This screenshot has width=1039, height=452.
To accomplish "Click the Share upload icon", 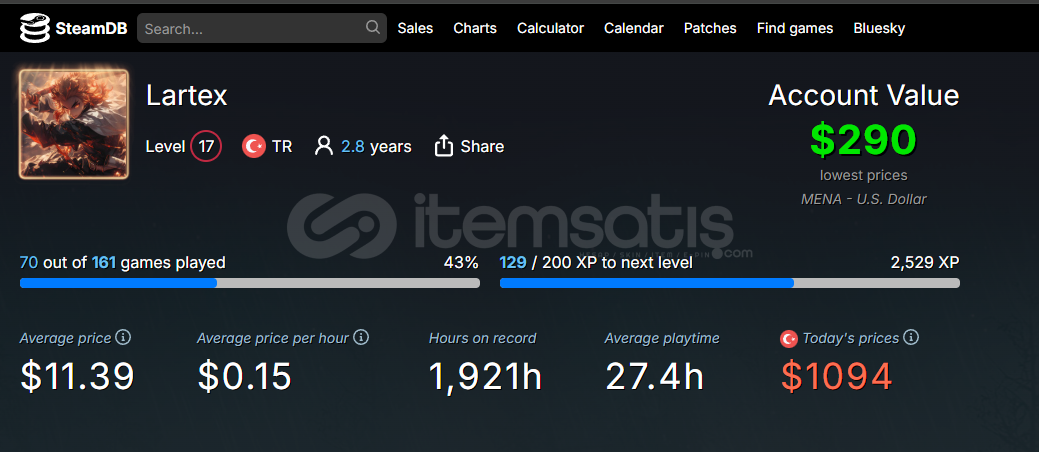I will 443,146.
